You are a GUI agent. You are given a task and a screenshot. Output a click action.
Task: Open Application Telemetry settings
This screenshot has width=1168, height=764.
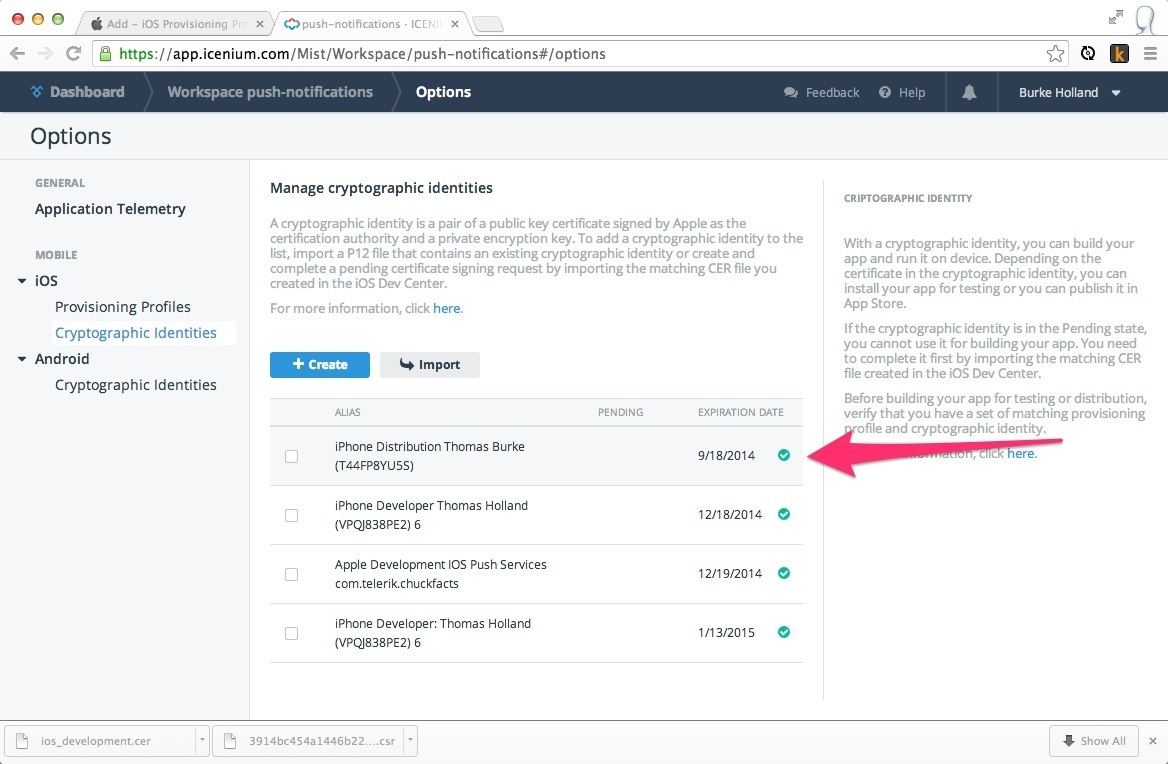pos(110,209)
